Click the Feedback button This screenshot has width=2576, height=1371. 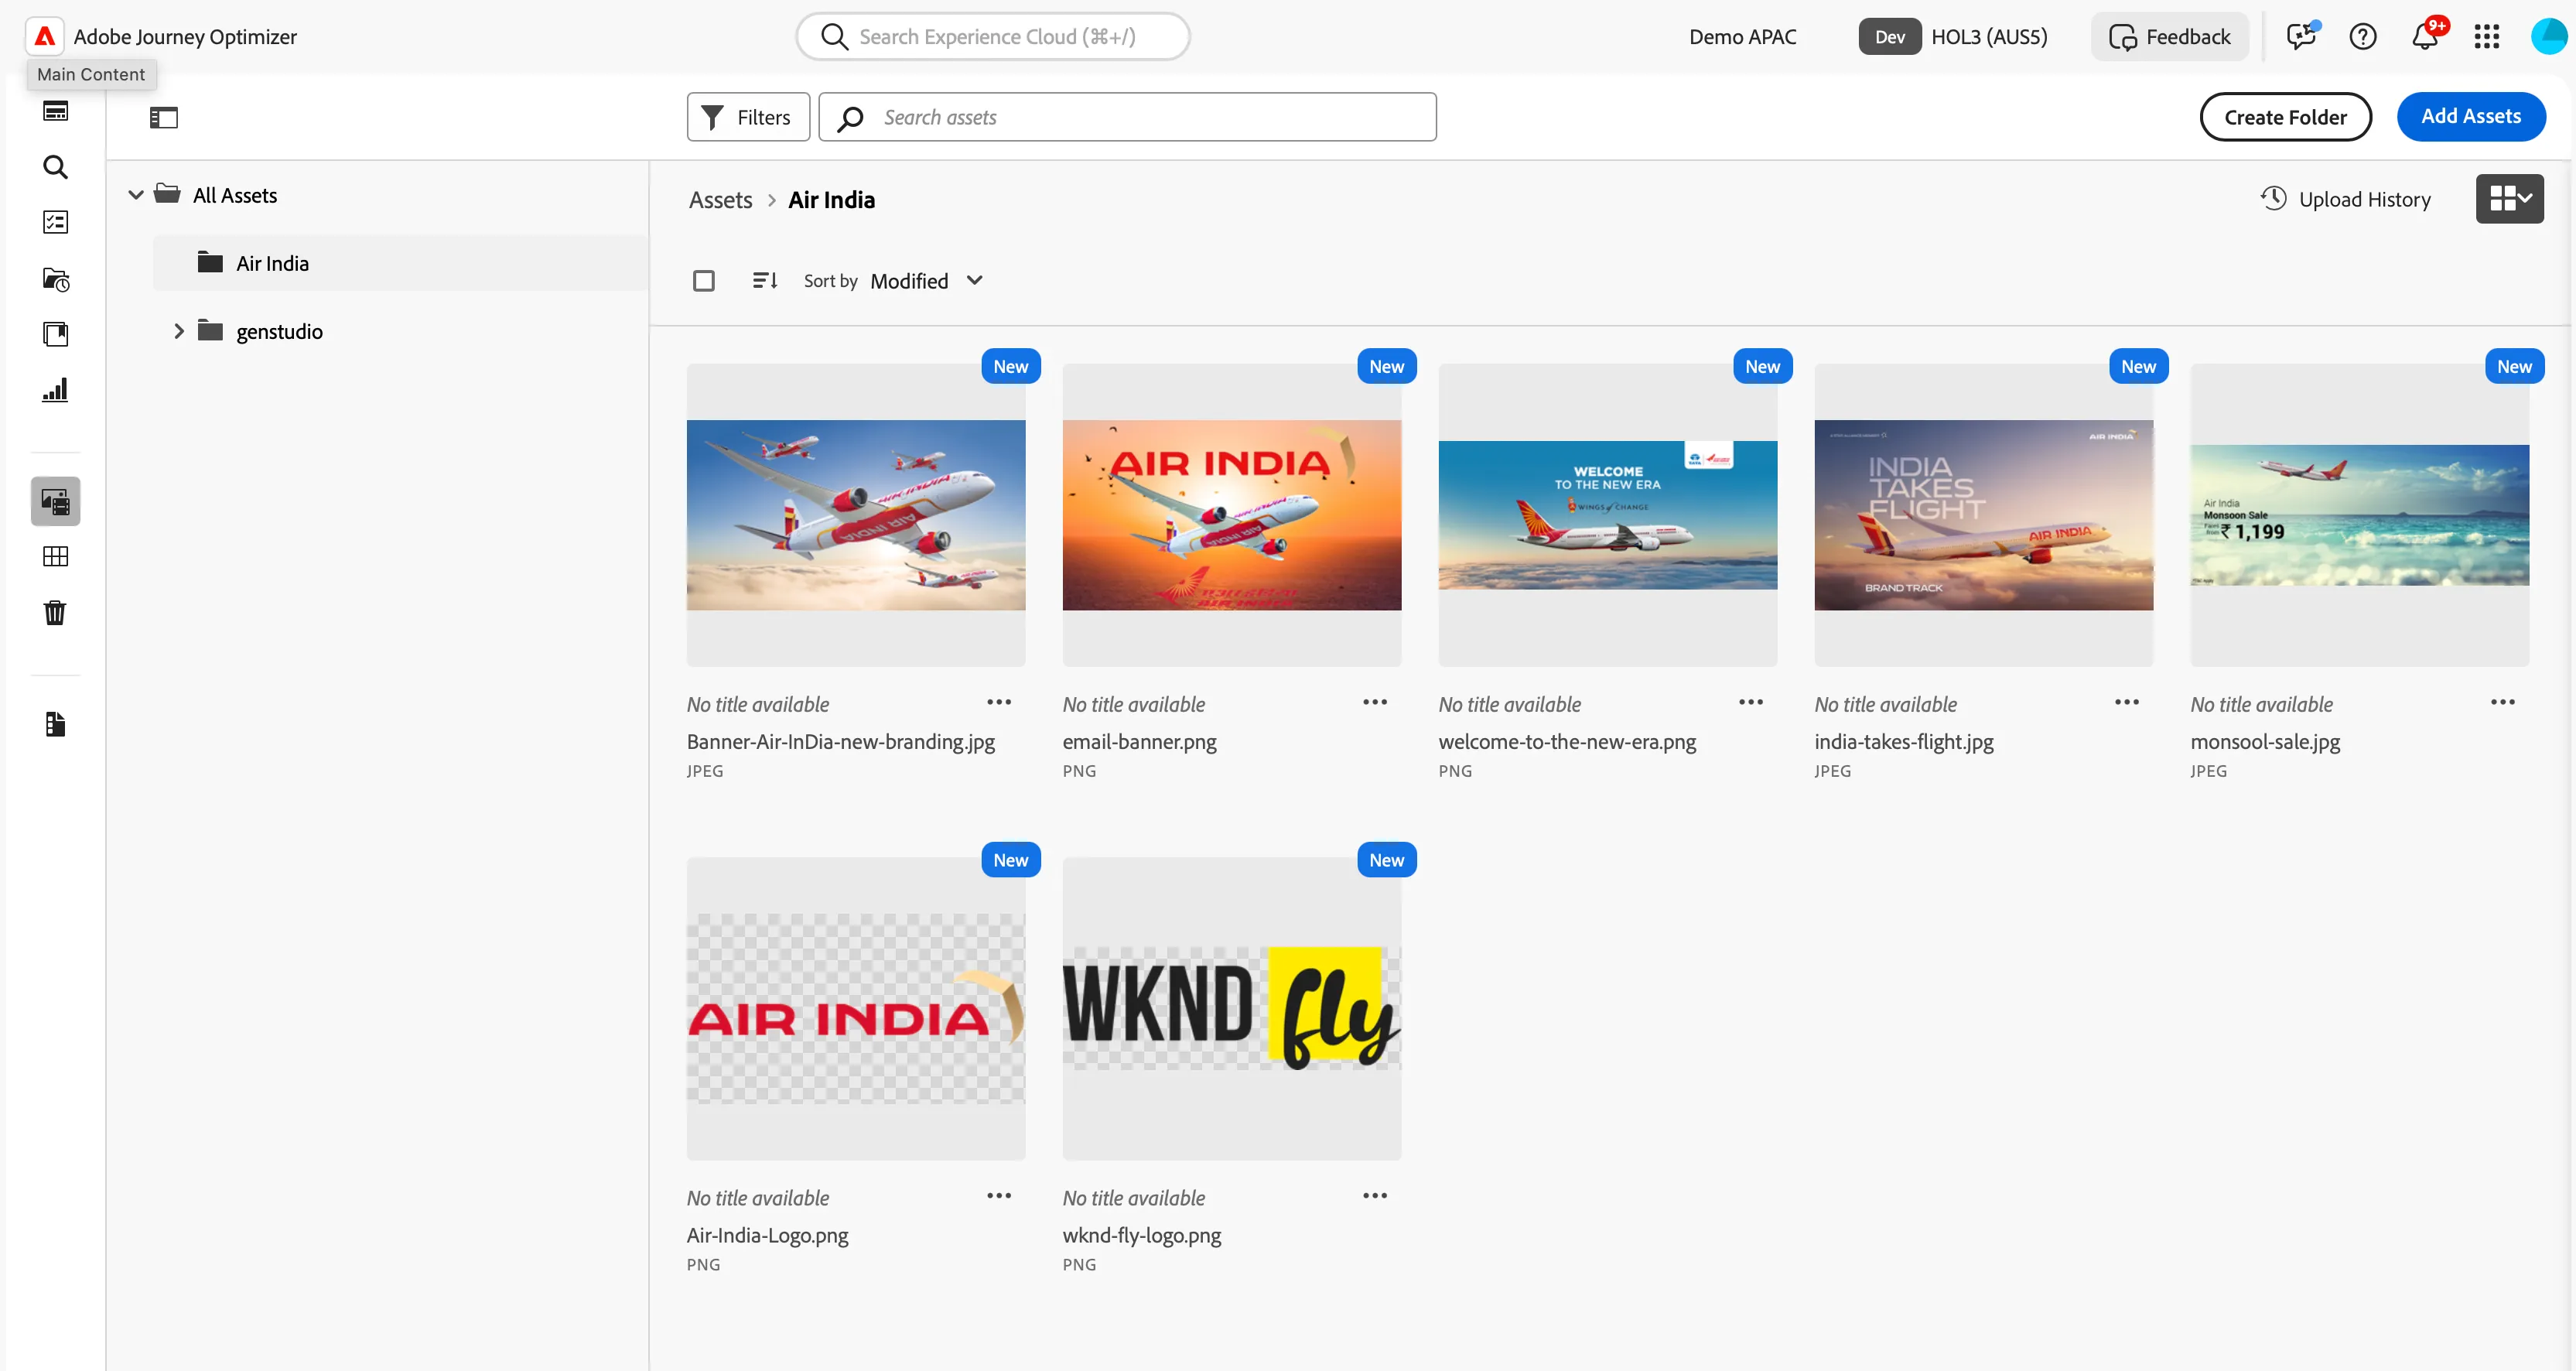pyautogui.click(x=2170, y=37)
